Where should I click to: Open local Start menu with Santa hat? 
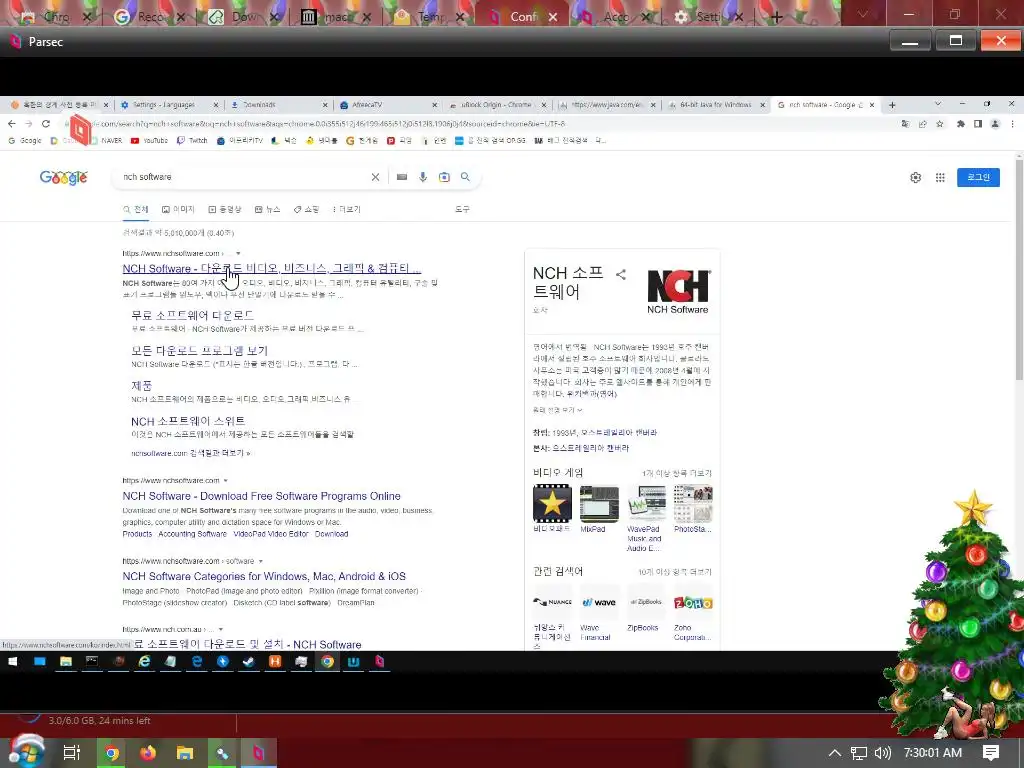click(26, 752)
